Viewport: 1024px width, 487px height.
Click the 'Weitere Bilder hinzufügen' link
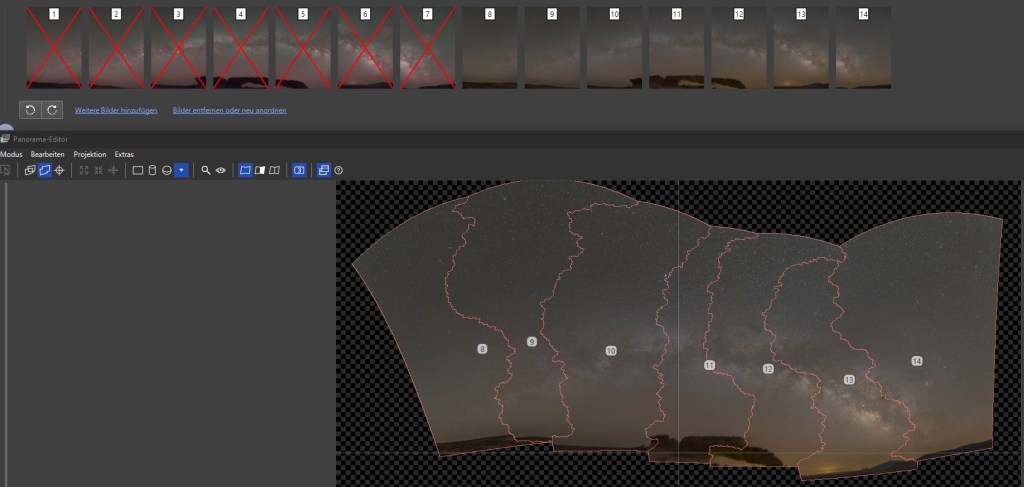pyautogui.click(x=116, y=110)
